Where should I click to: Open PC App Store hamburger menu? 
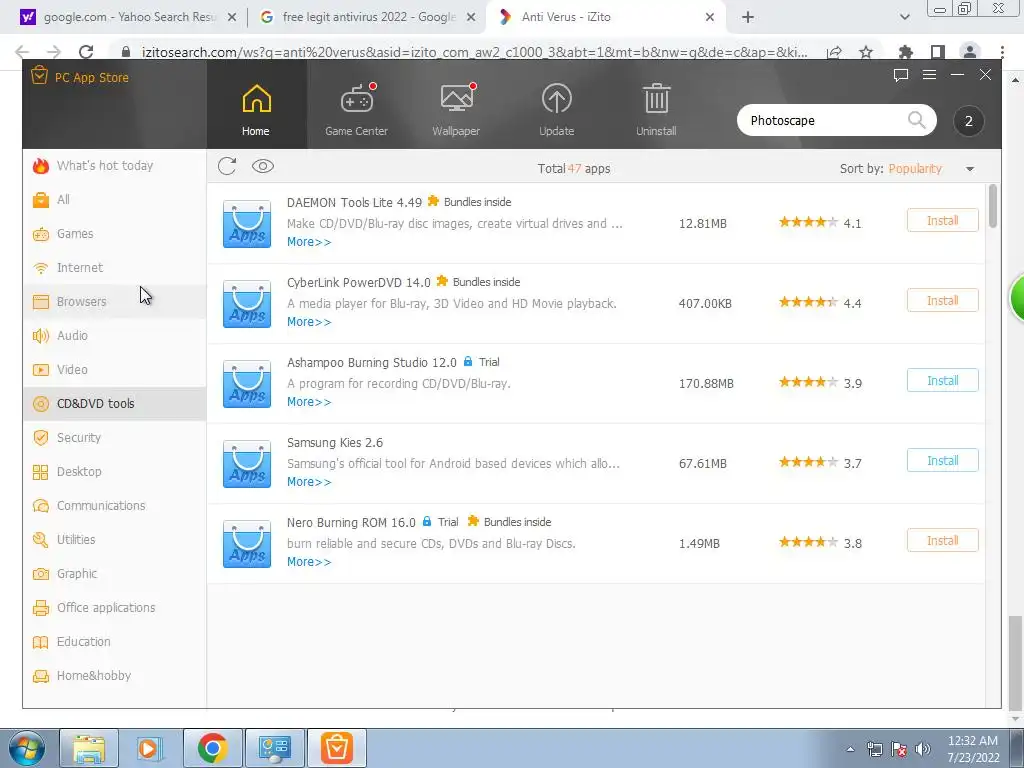tap(929, 75)
